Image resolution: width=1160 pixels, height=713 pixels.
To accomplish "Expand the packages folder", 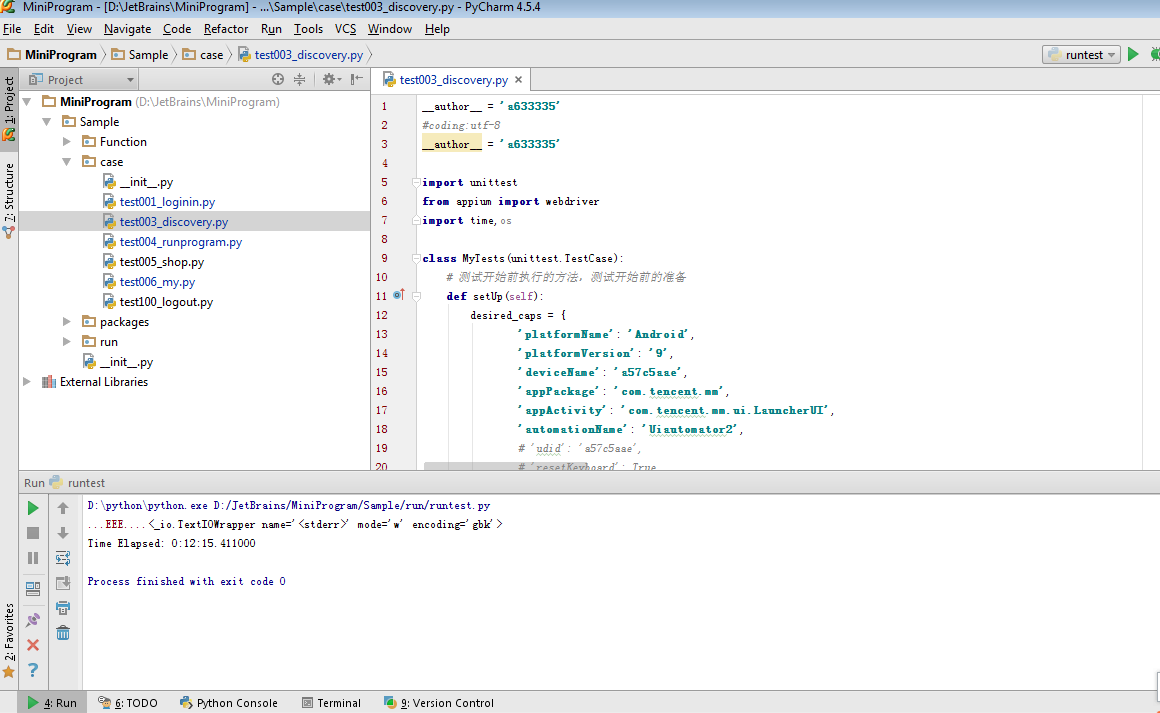I will click(67, 322).
